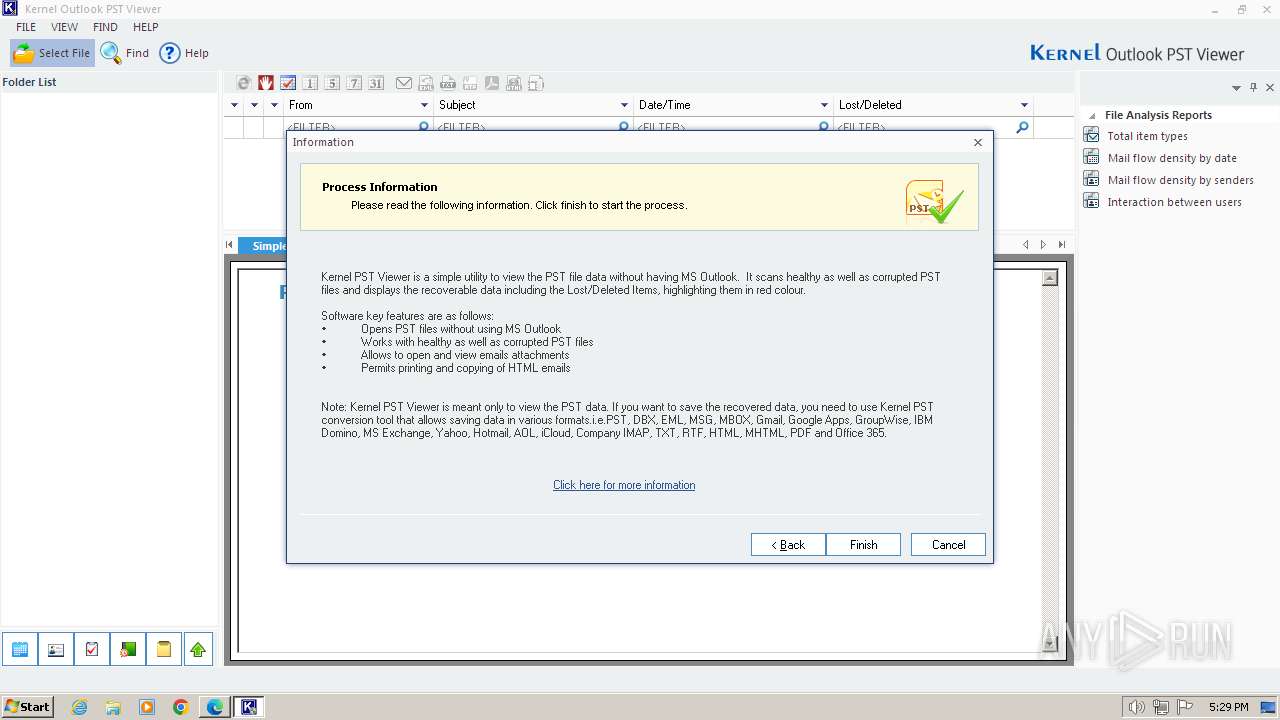
Task: Launch Google Chrome from taskbar
Action: click(x=180, y=707)
